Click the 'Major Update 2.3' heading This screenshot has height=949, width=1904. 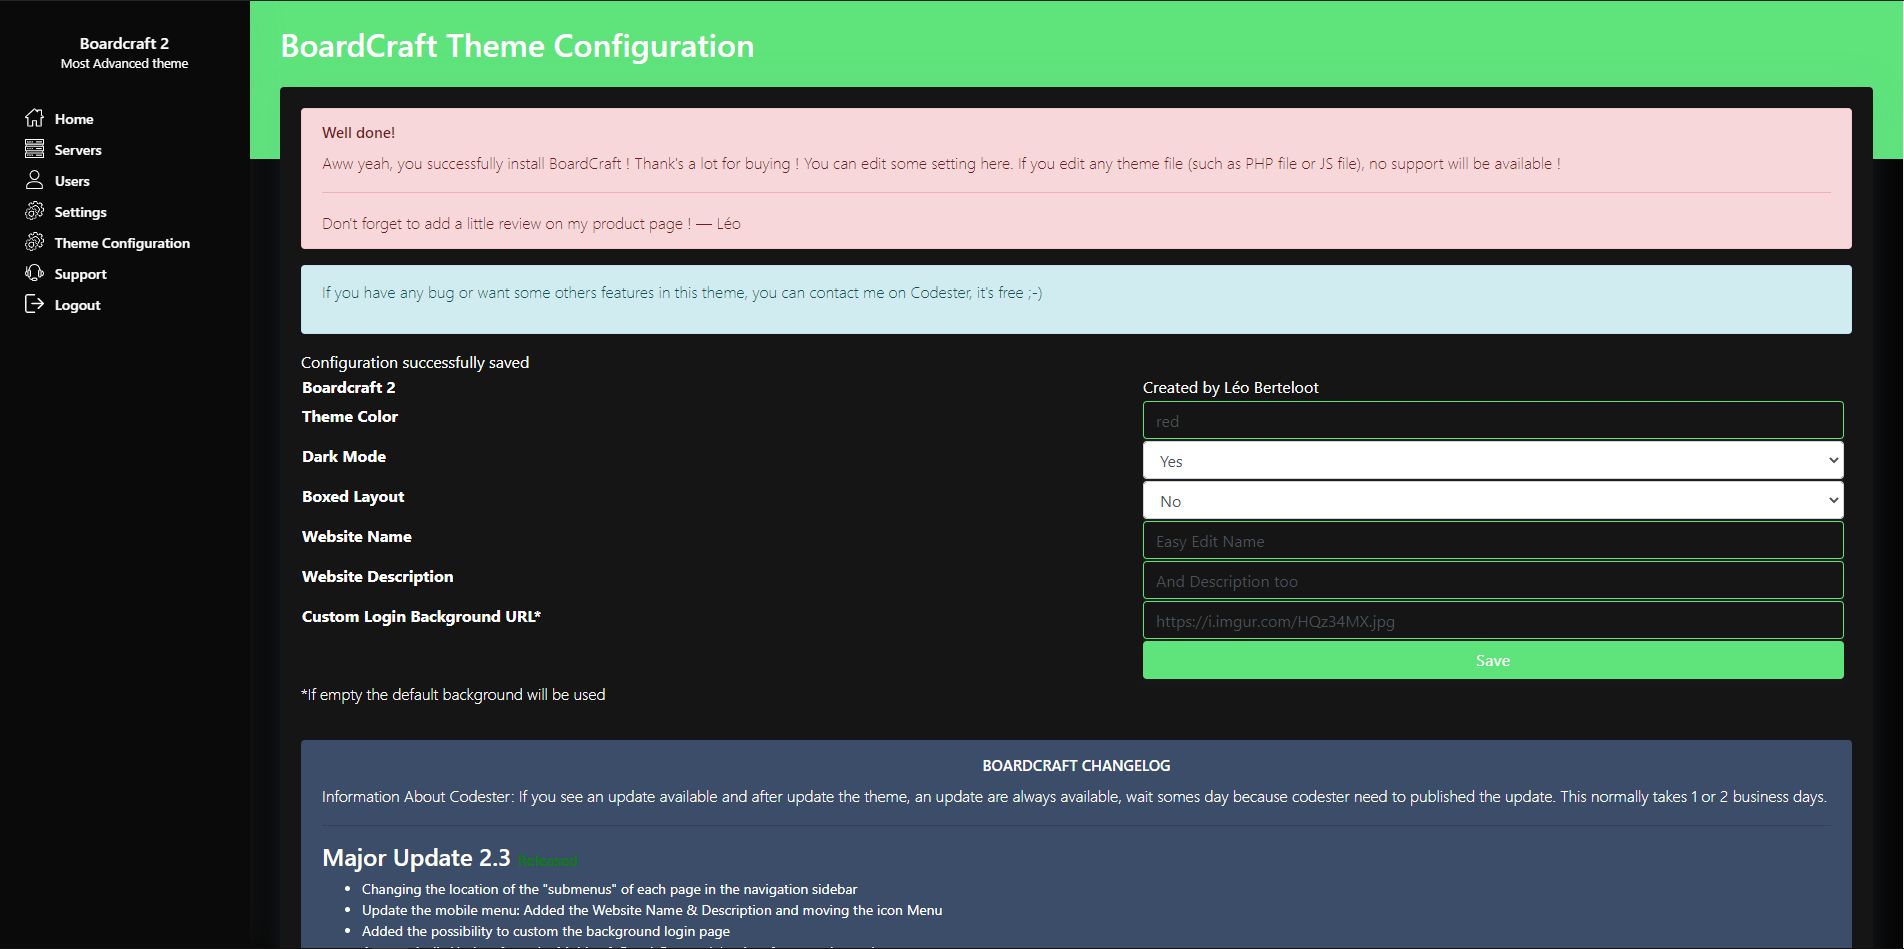click(416, 857)
